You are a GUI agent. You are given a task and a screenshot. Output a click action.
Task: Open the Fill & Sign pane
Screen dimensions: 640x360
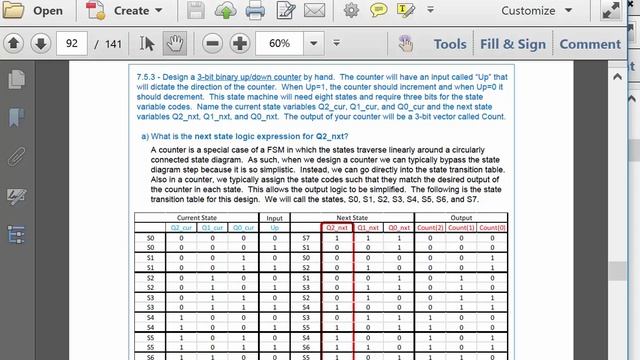[513, 44]
